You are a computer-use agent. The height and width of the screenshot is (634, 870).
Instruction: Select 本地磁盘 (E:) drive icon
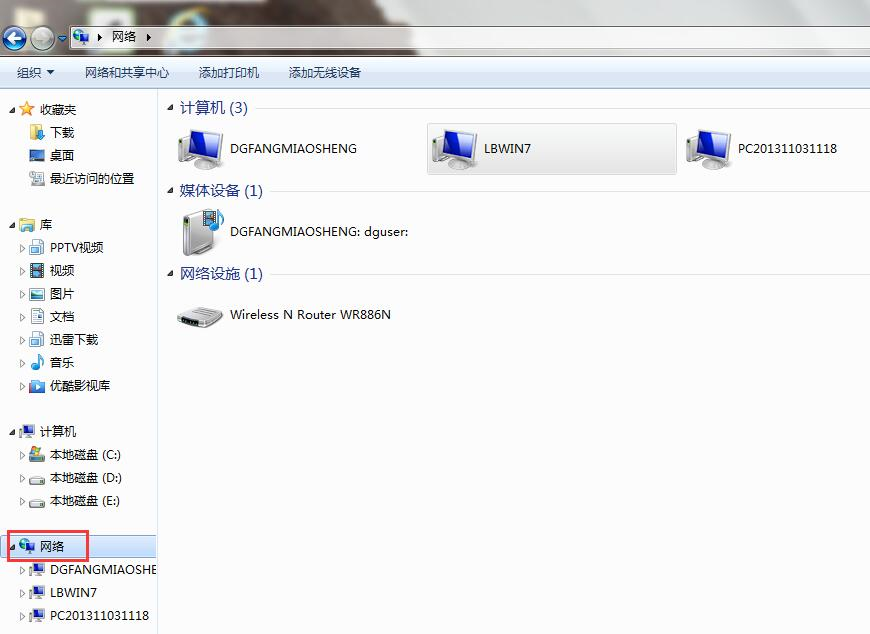coord(37,503)
